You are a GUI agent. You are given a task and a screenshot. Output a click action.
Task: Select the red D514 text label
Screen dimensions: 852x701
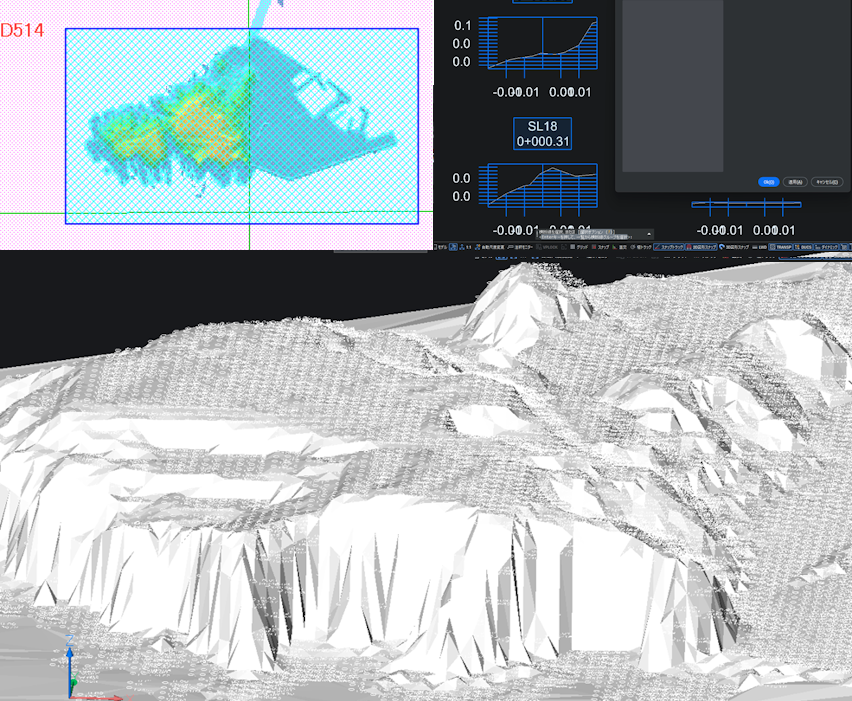pos(22,30)
